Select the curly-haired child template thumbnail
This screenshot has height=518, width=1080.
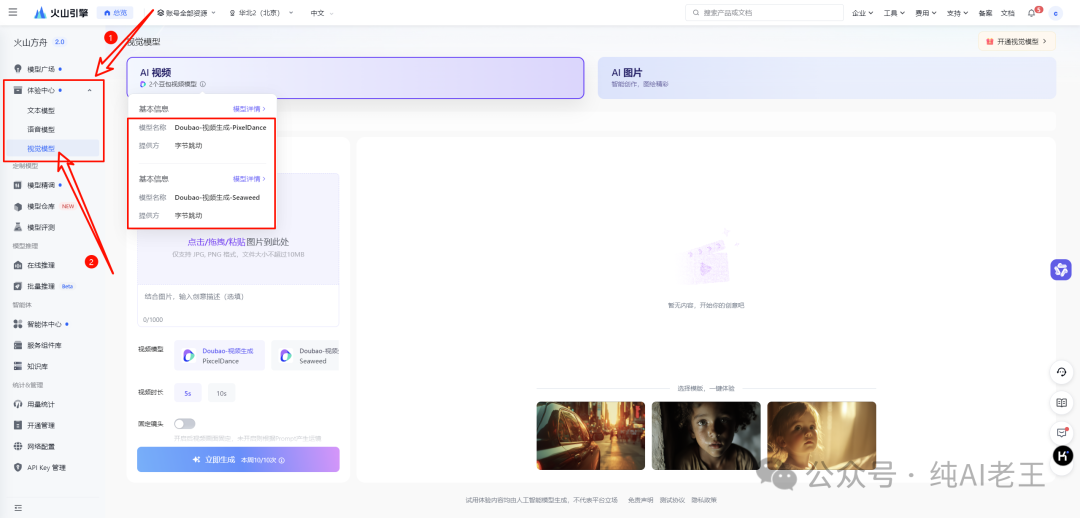click(x=706, y=435)
